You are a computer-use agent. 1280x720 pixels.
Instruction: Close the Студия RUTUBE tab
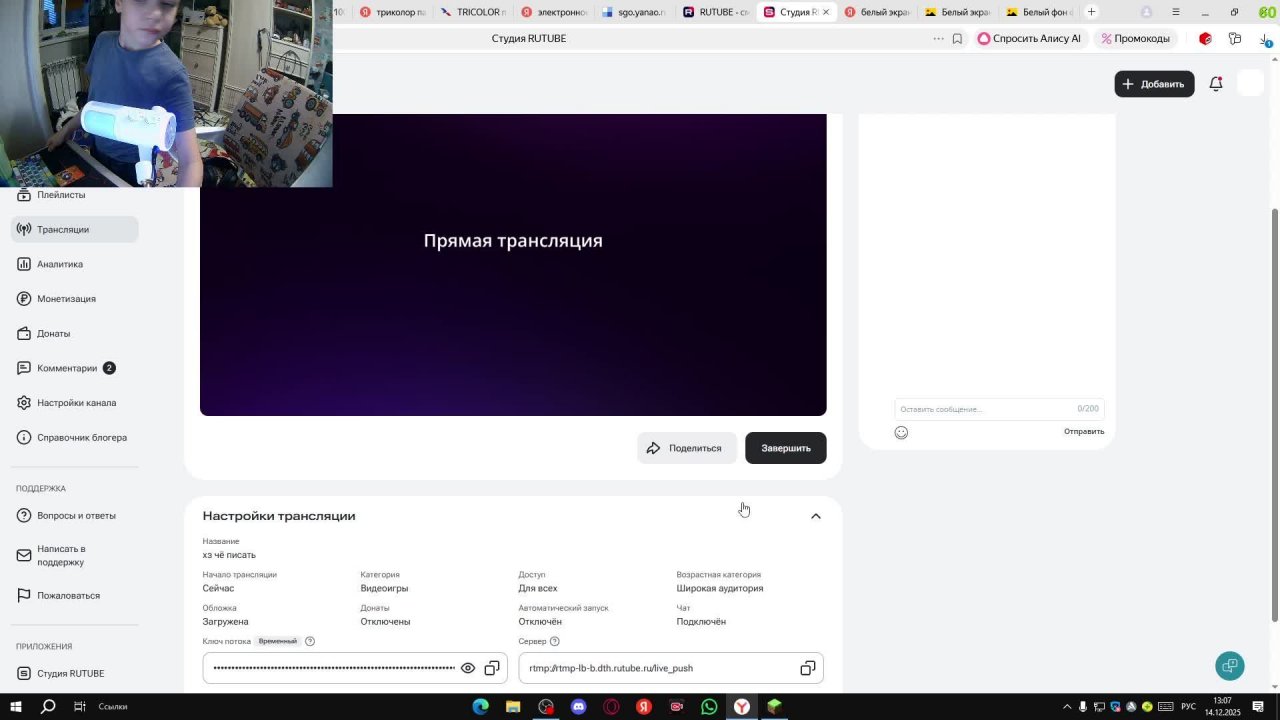tap(826, 12)
